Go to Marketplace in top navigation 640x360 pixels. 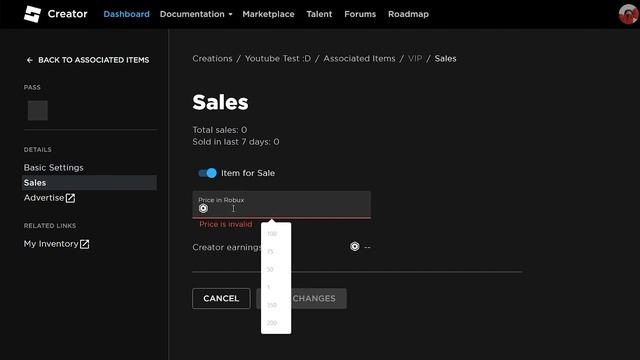point(268,14)
